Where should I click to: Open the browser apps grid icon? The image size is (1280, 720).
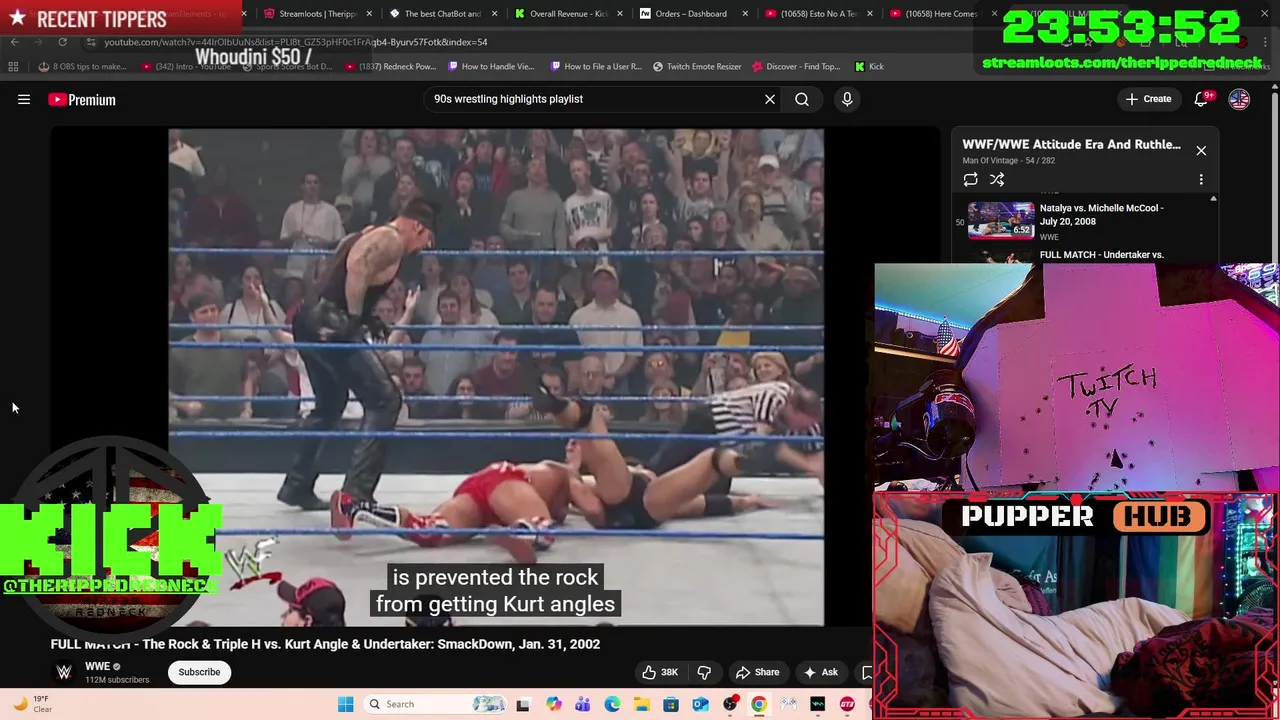13,67
